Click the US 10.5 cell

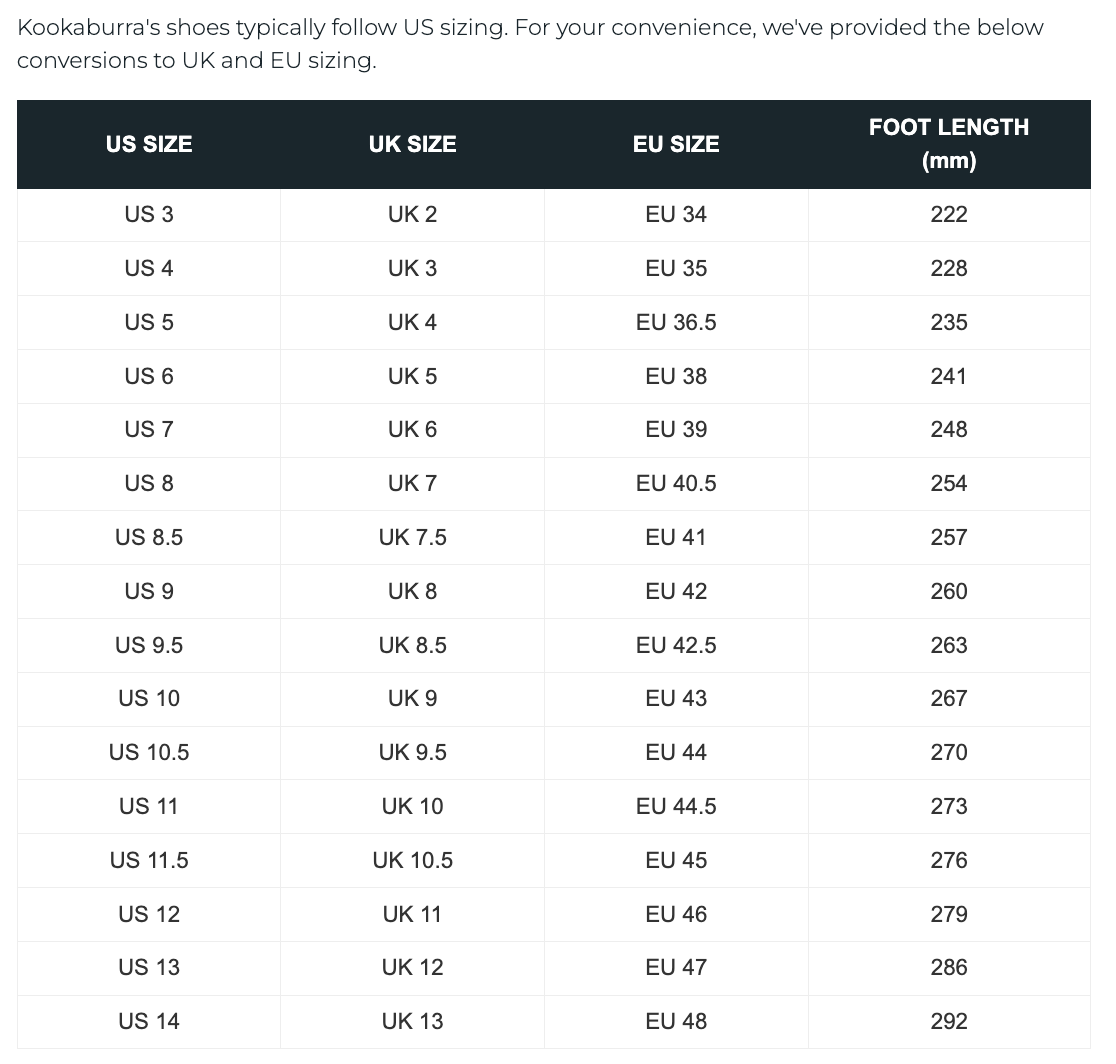[x=149, y=752]
